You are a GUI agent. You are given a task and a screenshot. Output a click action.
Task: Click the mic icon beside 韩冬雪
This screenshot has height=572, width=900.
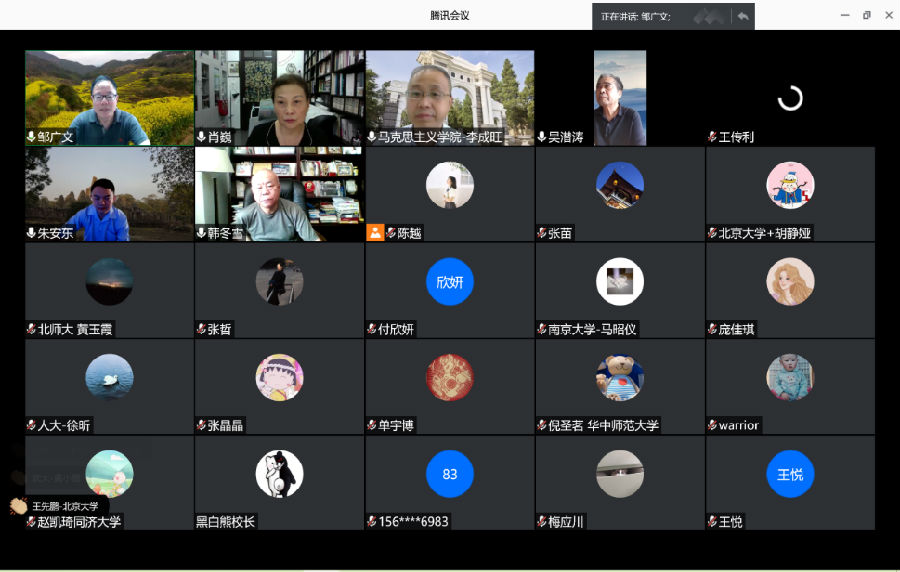201,233
